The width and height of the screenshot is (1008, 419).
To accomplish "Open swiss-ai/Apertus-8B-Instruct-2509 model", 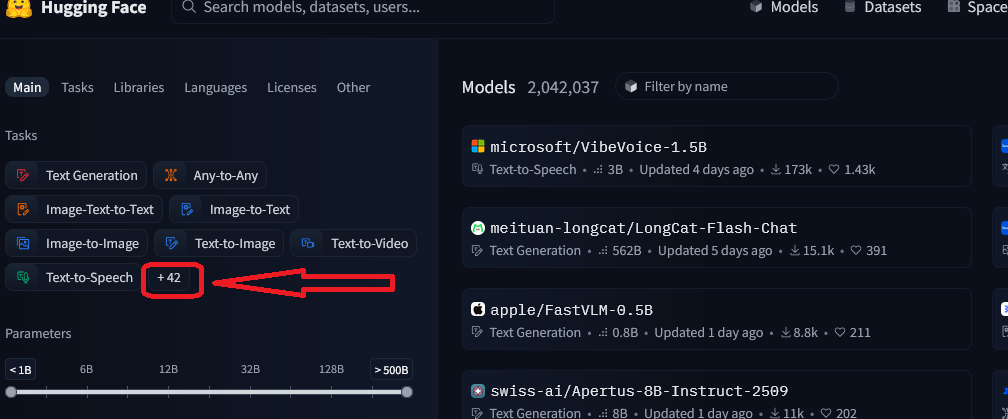I will (639, 391).
